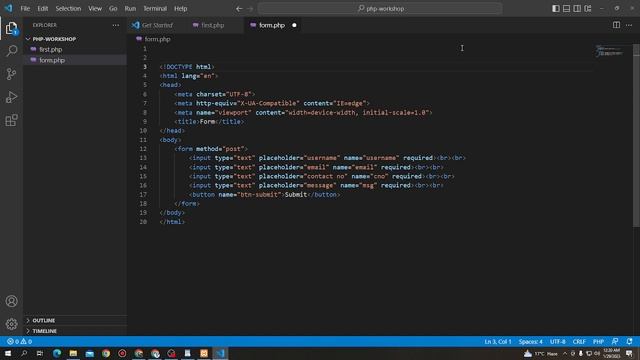Open Task View on the taskbar
640x360 pixels.
(40, 353)
